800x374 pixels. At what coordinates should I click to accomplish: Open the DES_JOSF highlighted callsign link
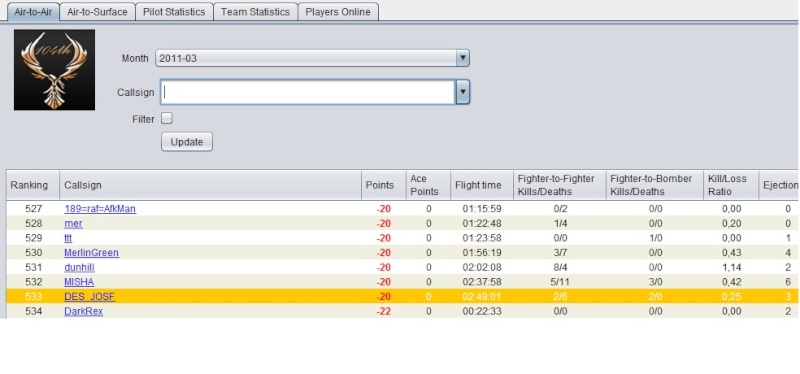(x=89, y=296)
